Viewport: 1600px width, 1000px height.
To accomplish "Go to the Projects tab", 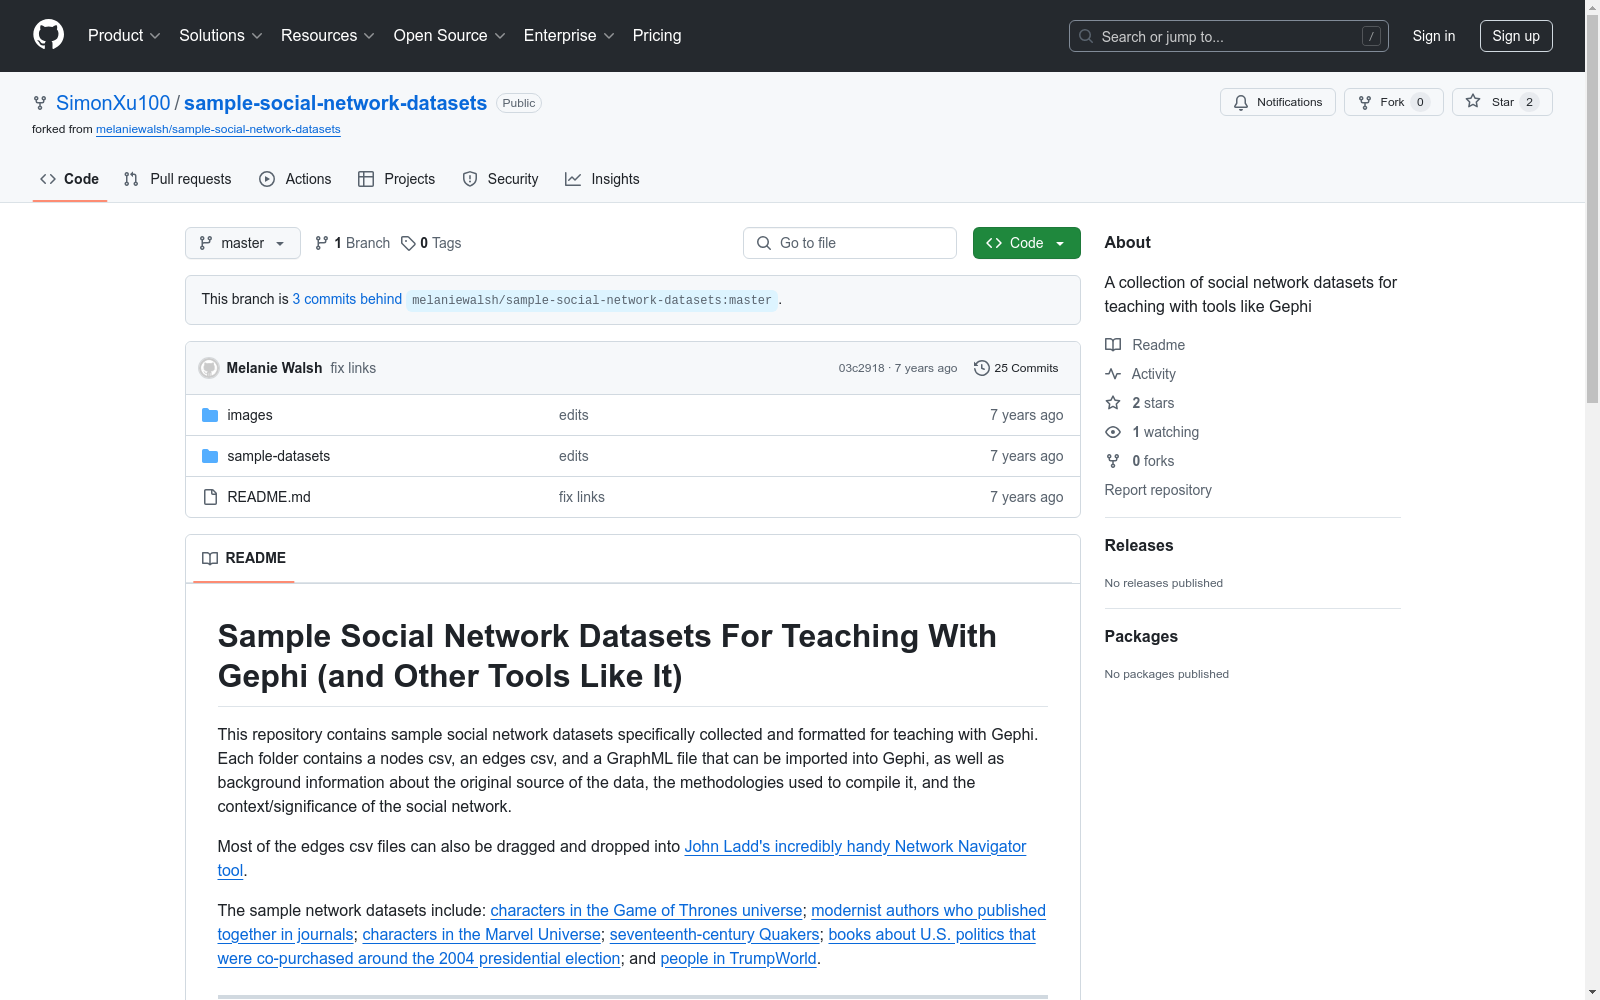I will coord(397,179).
